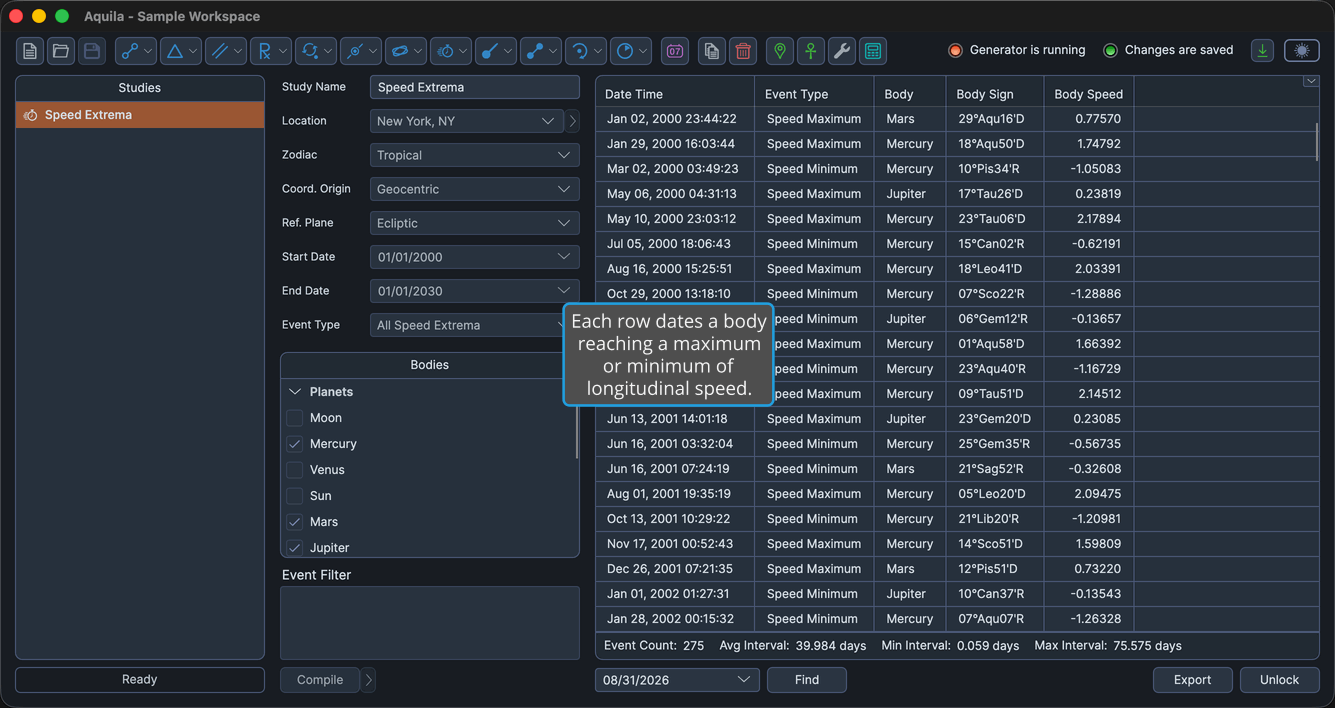The image size is (1335, 708).
Task: Open the Coord. Origin Geocentric dropdown
Action: [475, 189]
